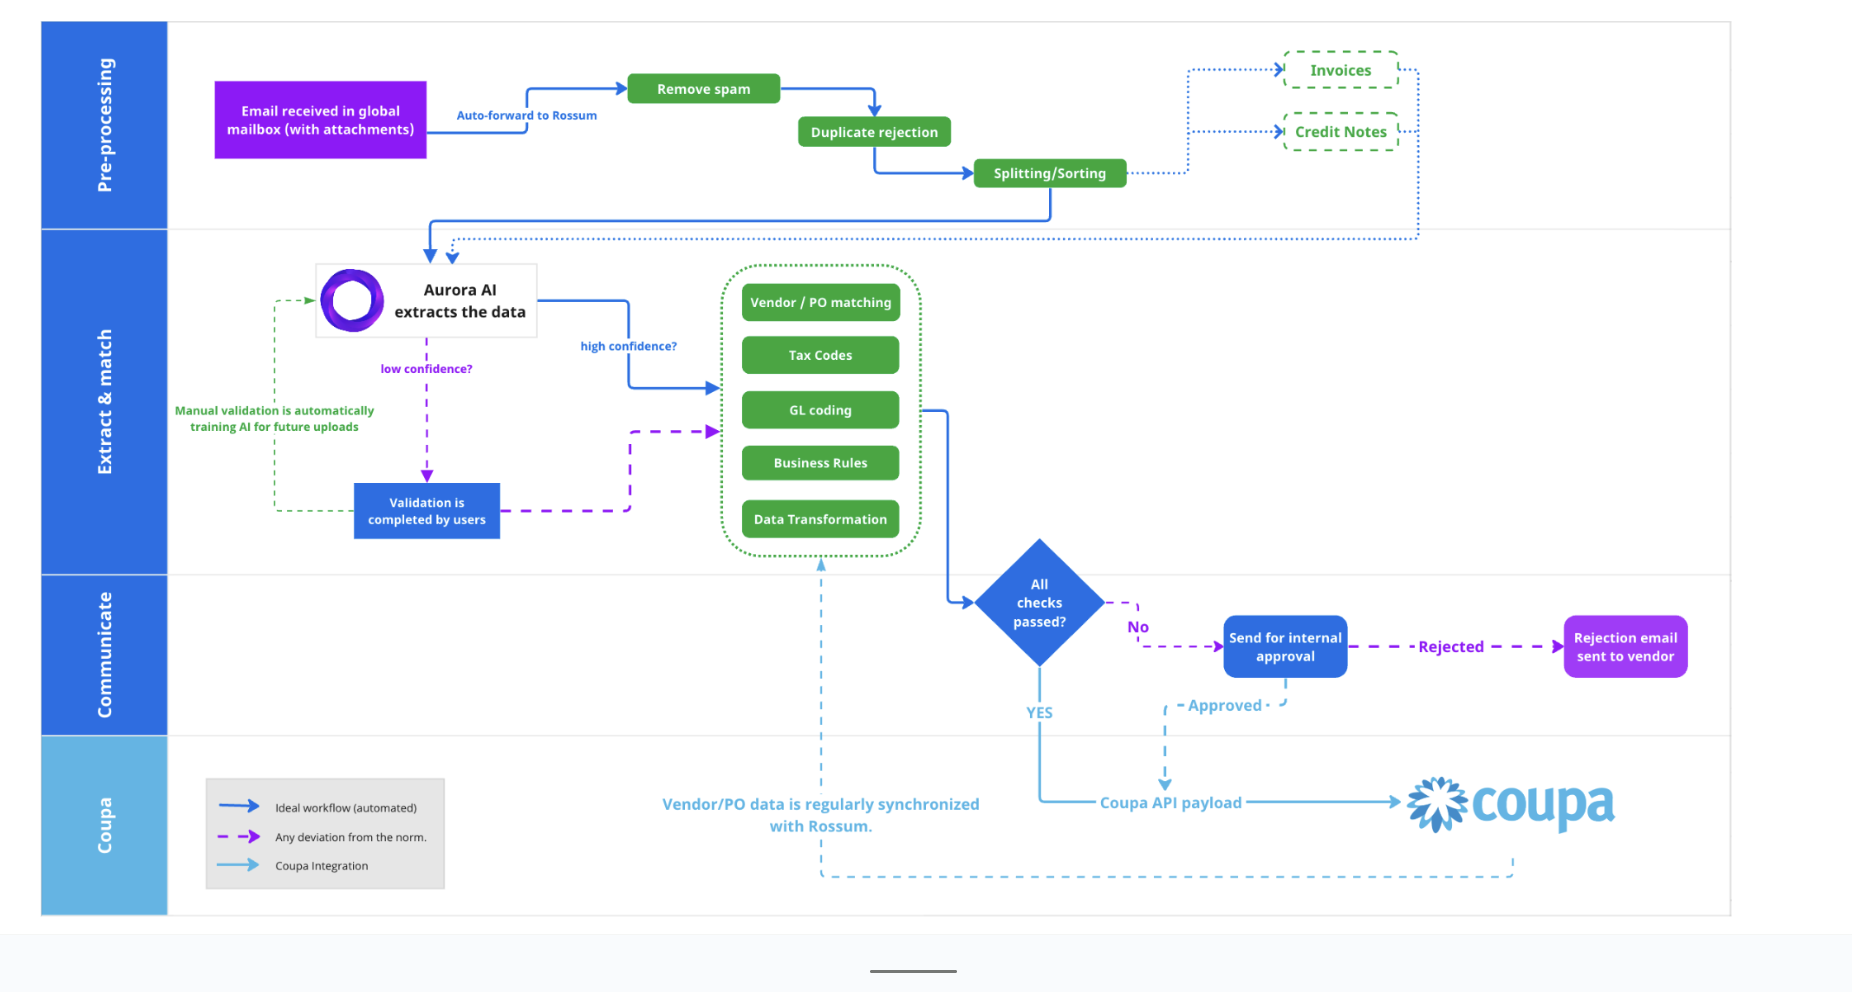This screenshot has height=992, width=1852.
Task: Click 'Vendor/PO data is regularly synchronized' text
Action: 821,815
